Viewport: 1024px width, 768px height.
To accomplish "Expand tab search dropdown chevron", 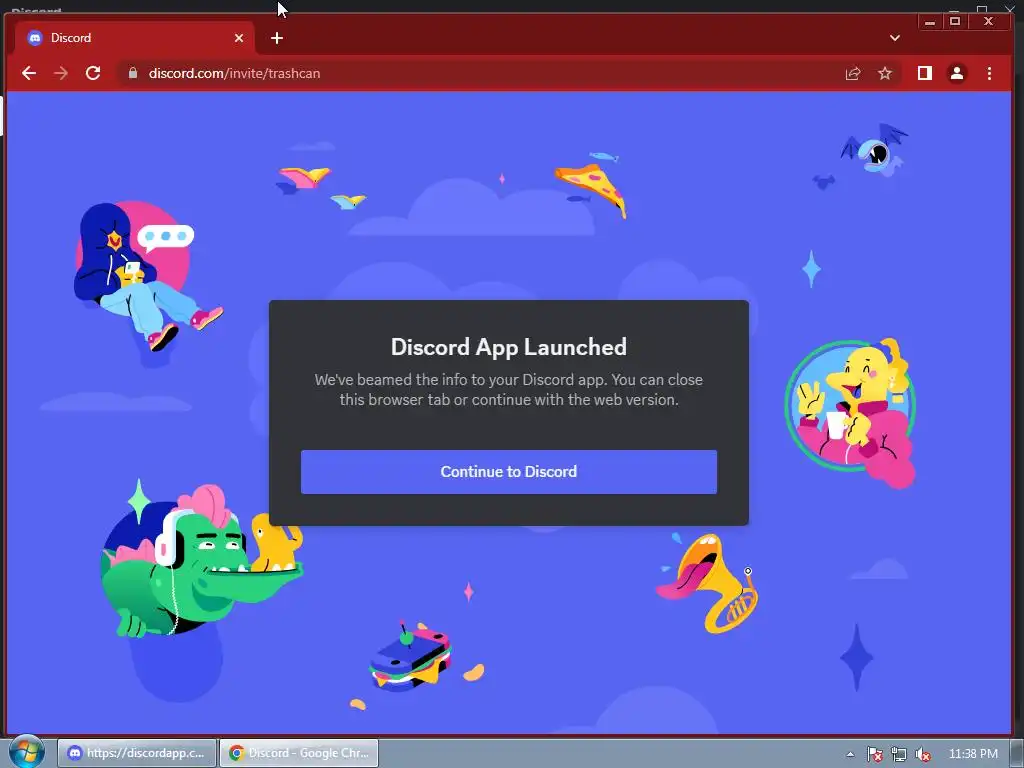I will tap(895, 38).
